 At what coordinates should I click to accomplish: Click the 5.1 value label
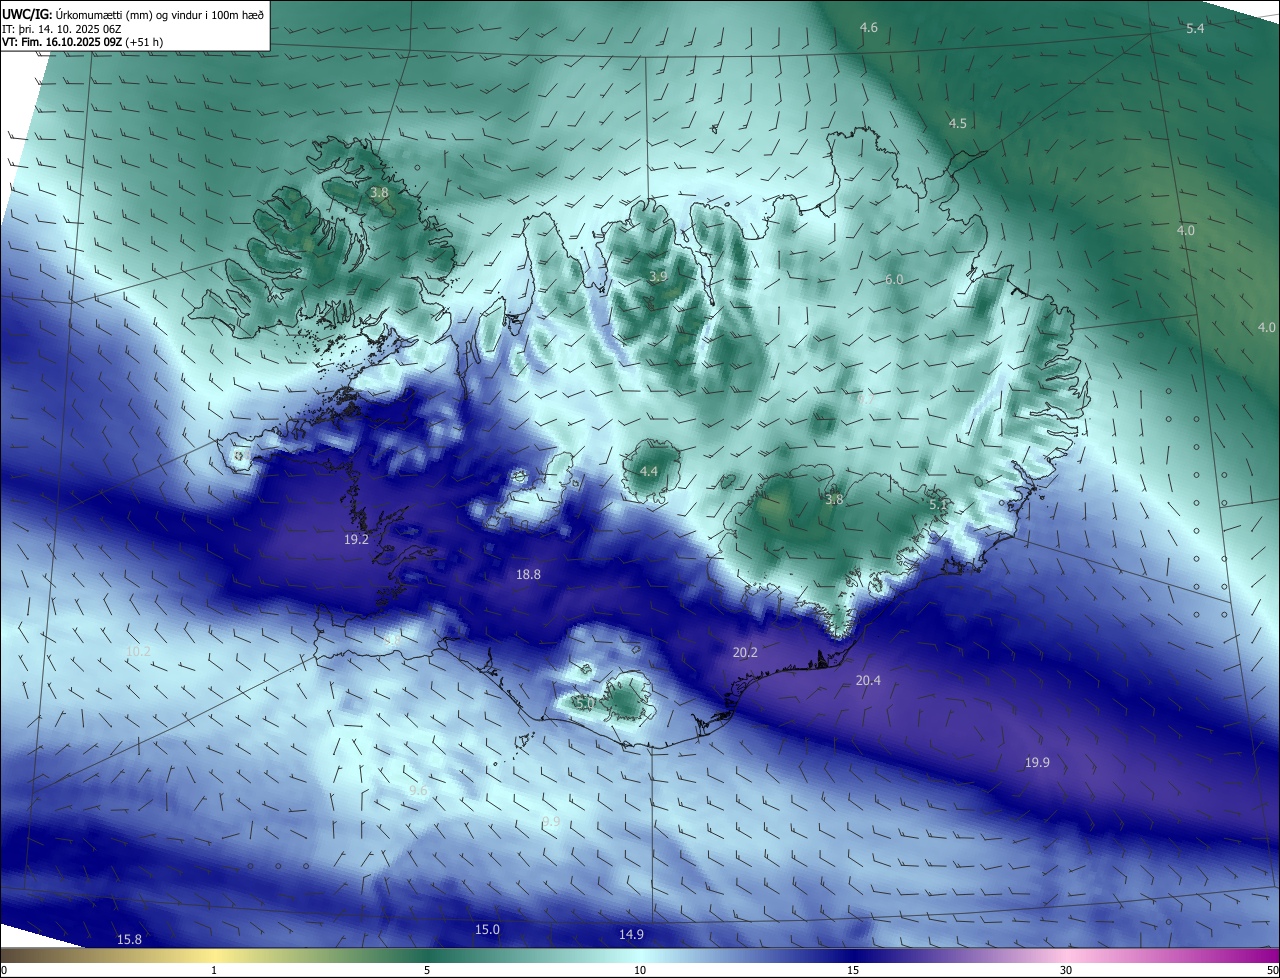tap(938, 505)
